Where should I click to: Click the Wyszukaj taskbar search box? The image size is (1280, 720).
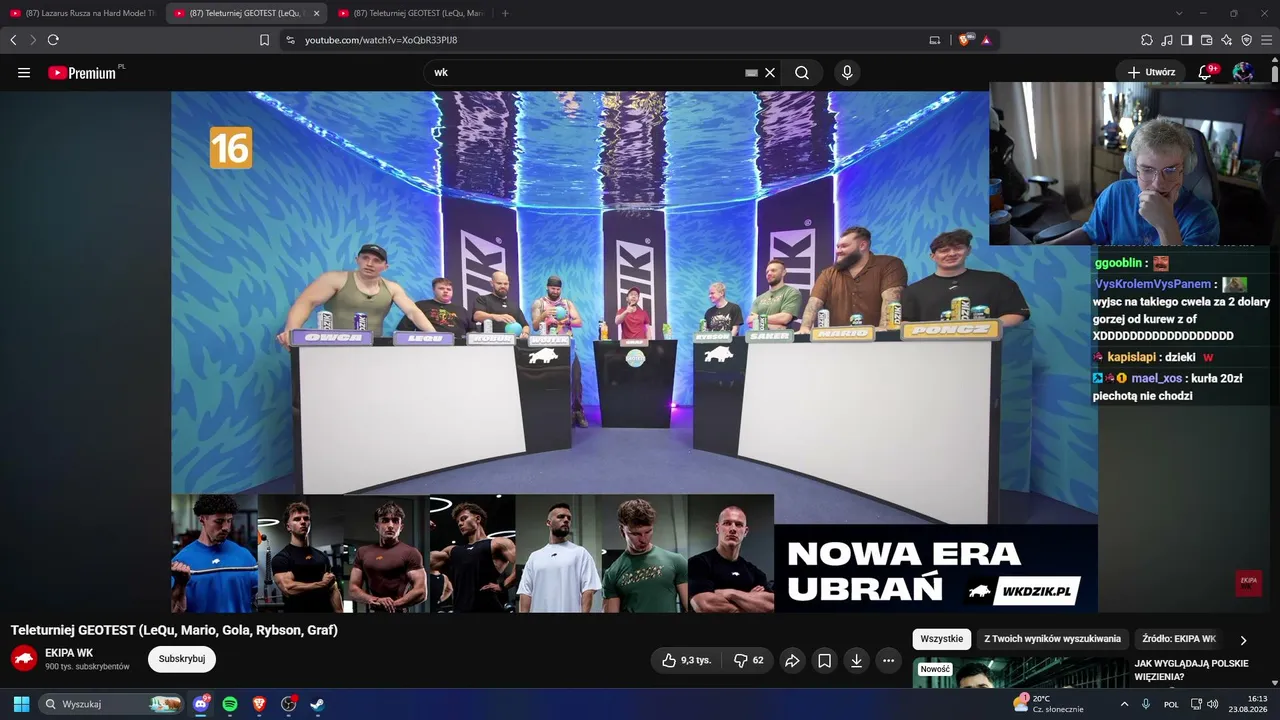[112, 704]
